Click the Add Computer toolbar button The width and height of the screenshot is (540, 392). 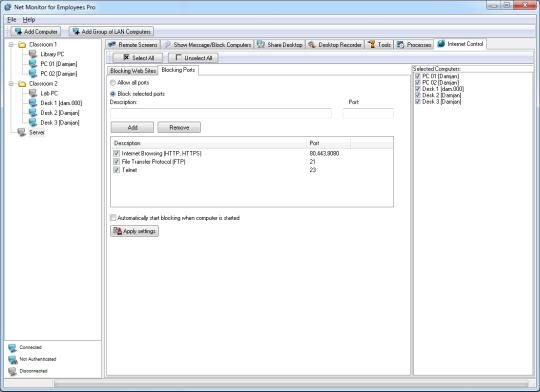[35, 31]
